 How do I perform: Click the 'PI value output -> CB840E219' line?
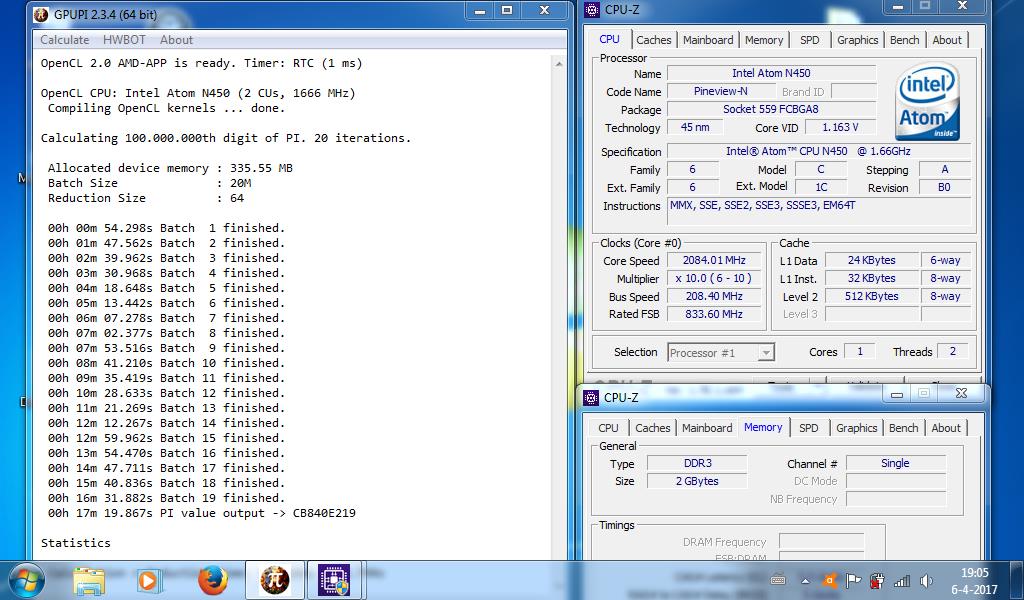201,513
